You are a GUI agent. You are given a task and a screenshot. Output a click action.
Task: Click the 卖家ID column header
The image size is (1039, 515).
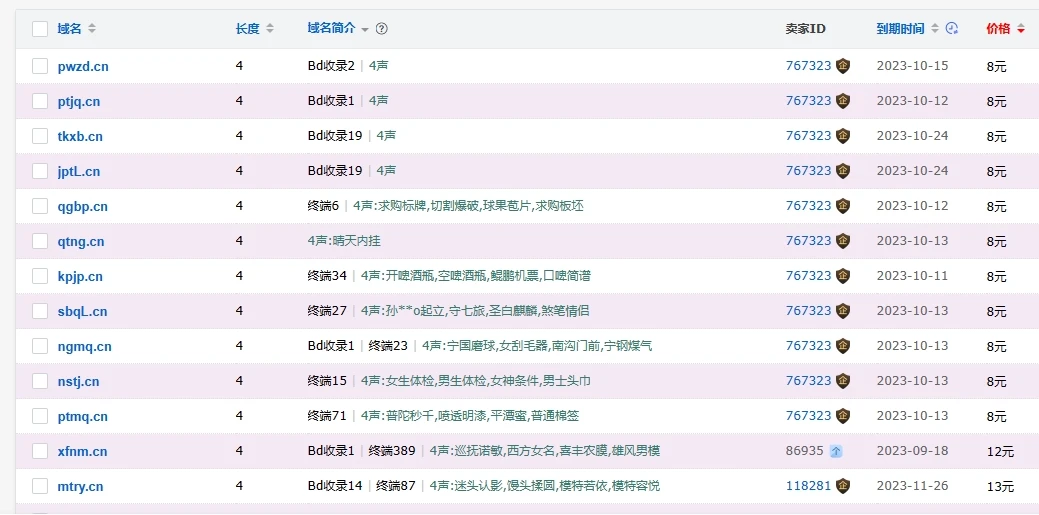(x=805, y=29)
